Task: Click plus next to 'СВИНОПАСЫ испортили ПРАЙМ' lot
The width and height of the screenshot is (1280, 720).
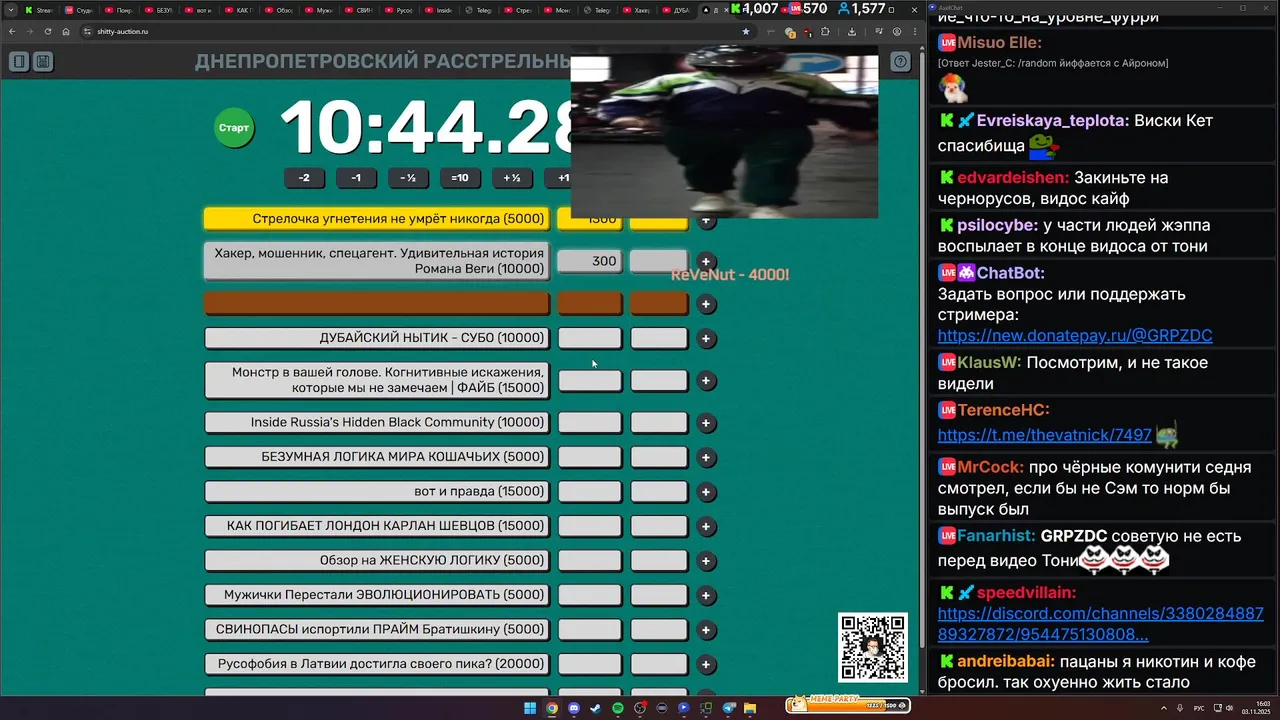Action: [706, 630]
